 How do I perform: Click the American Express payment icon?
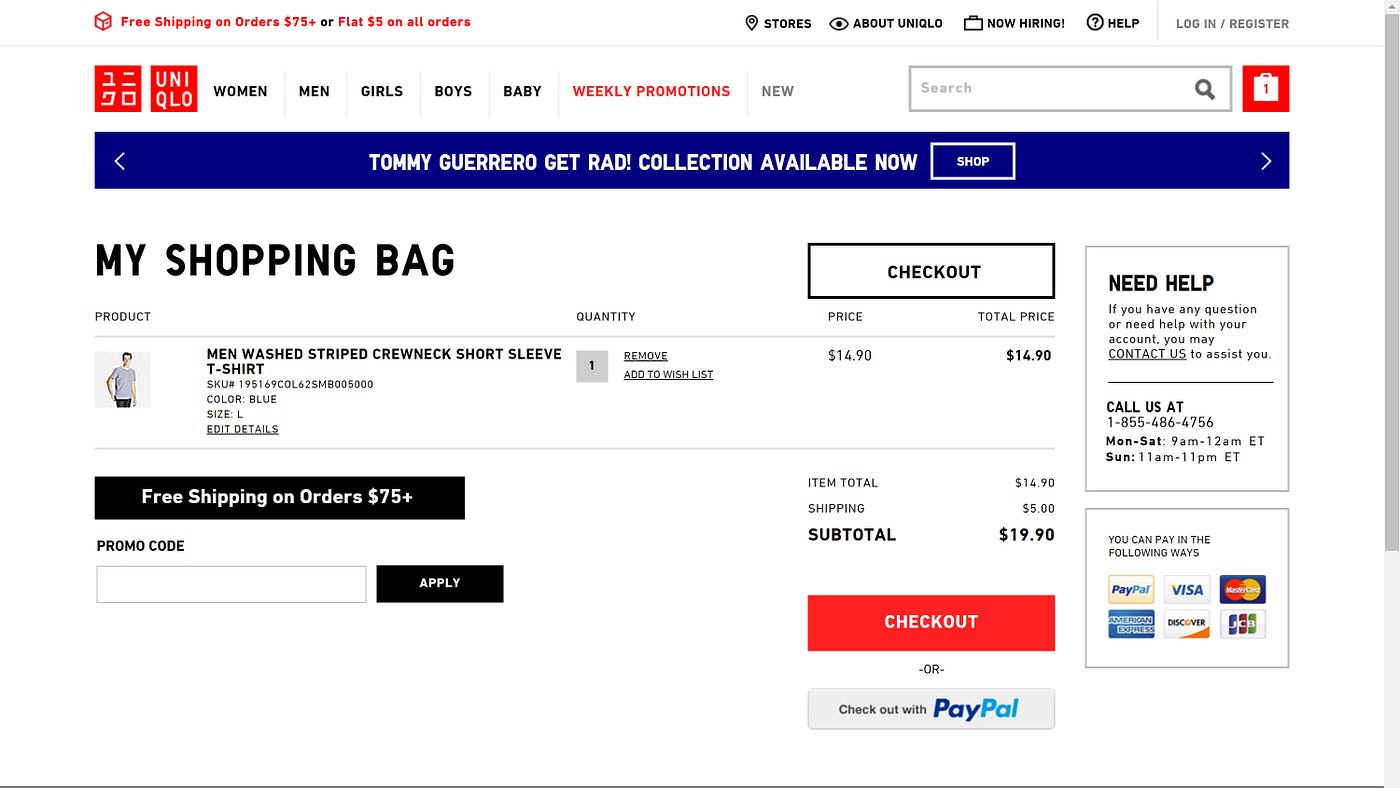1131,624
